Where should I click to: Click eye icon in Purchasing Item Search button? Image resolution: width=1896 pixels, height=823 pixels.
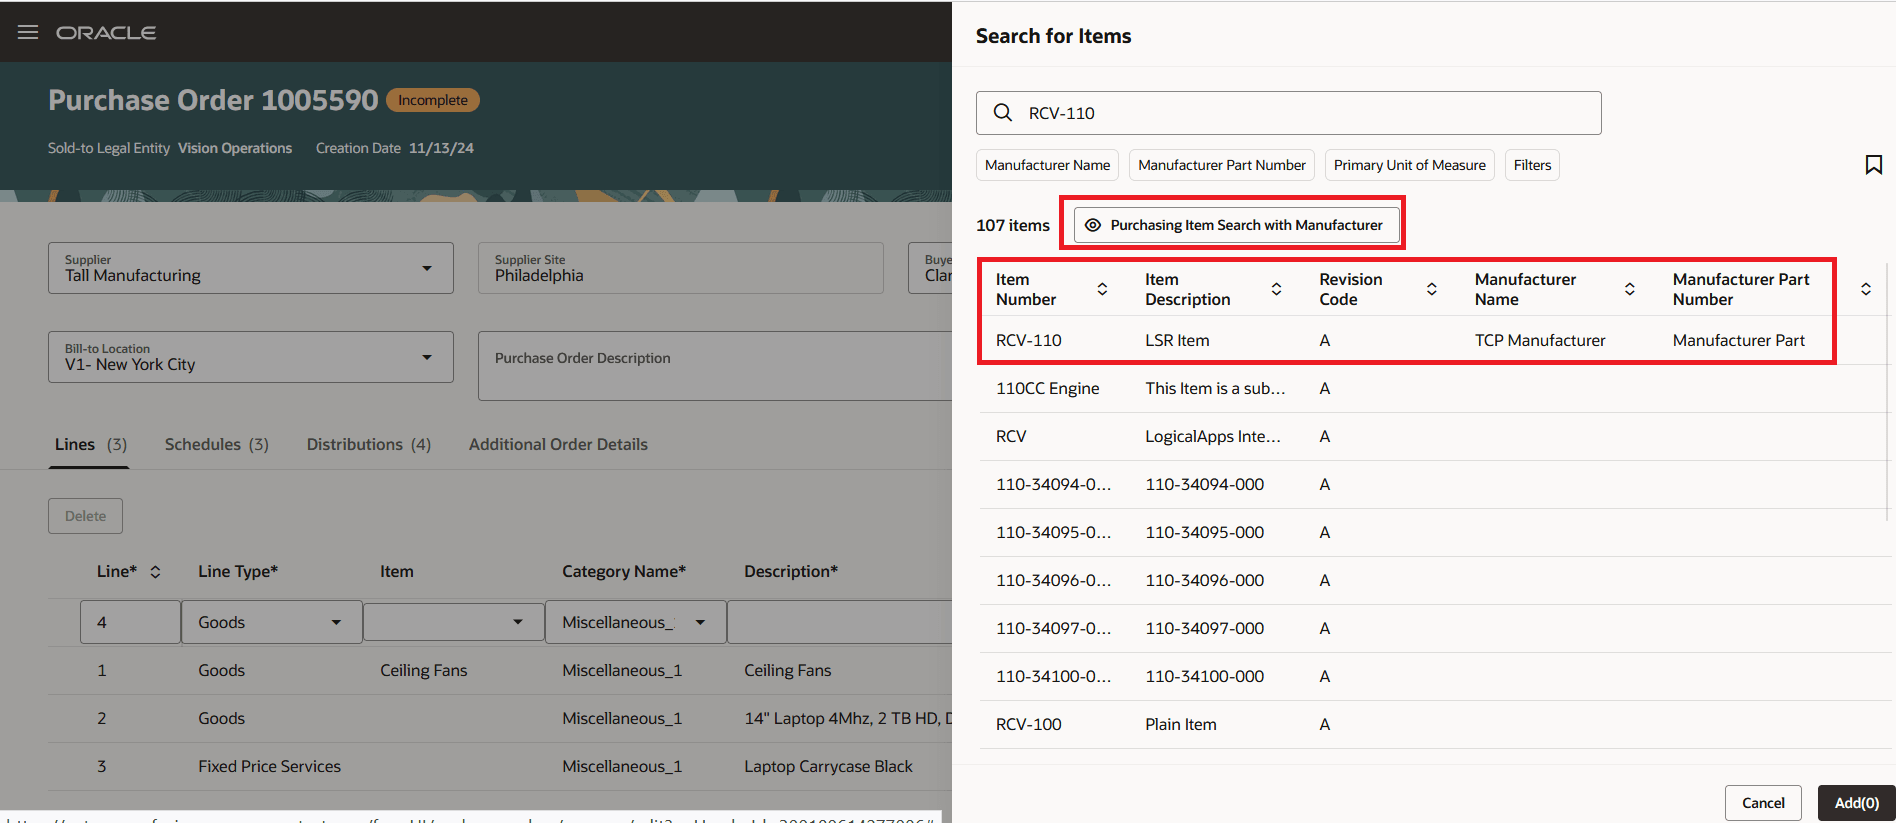1093,225
